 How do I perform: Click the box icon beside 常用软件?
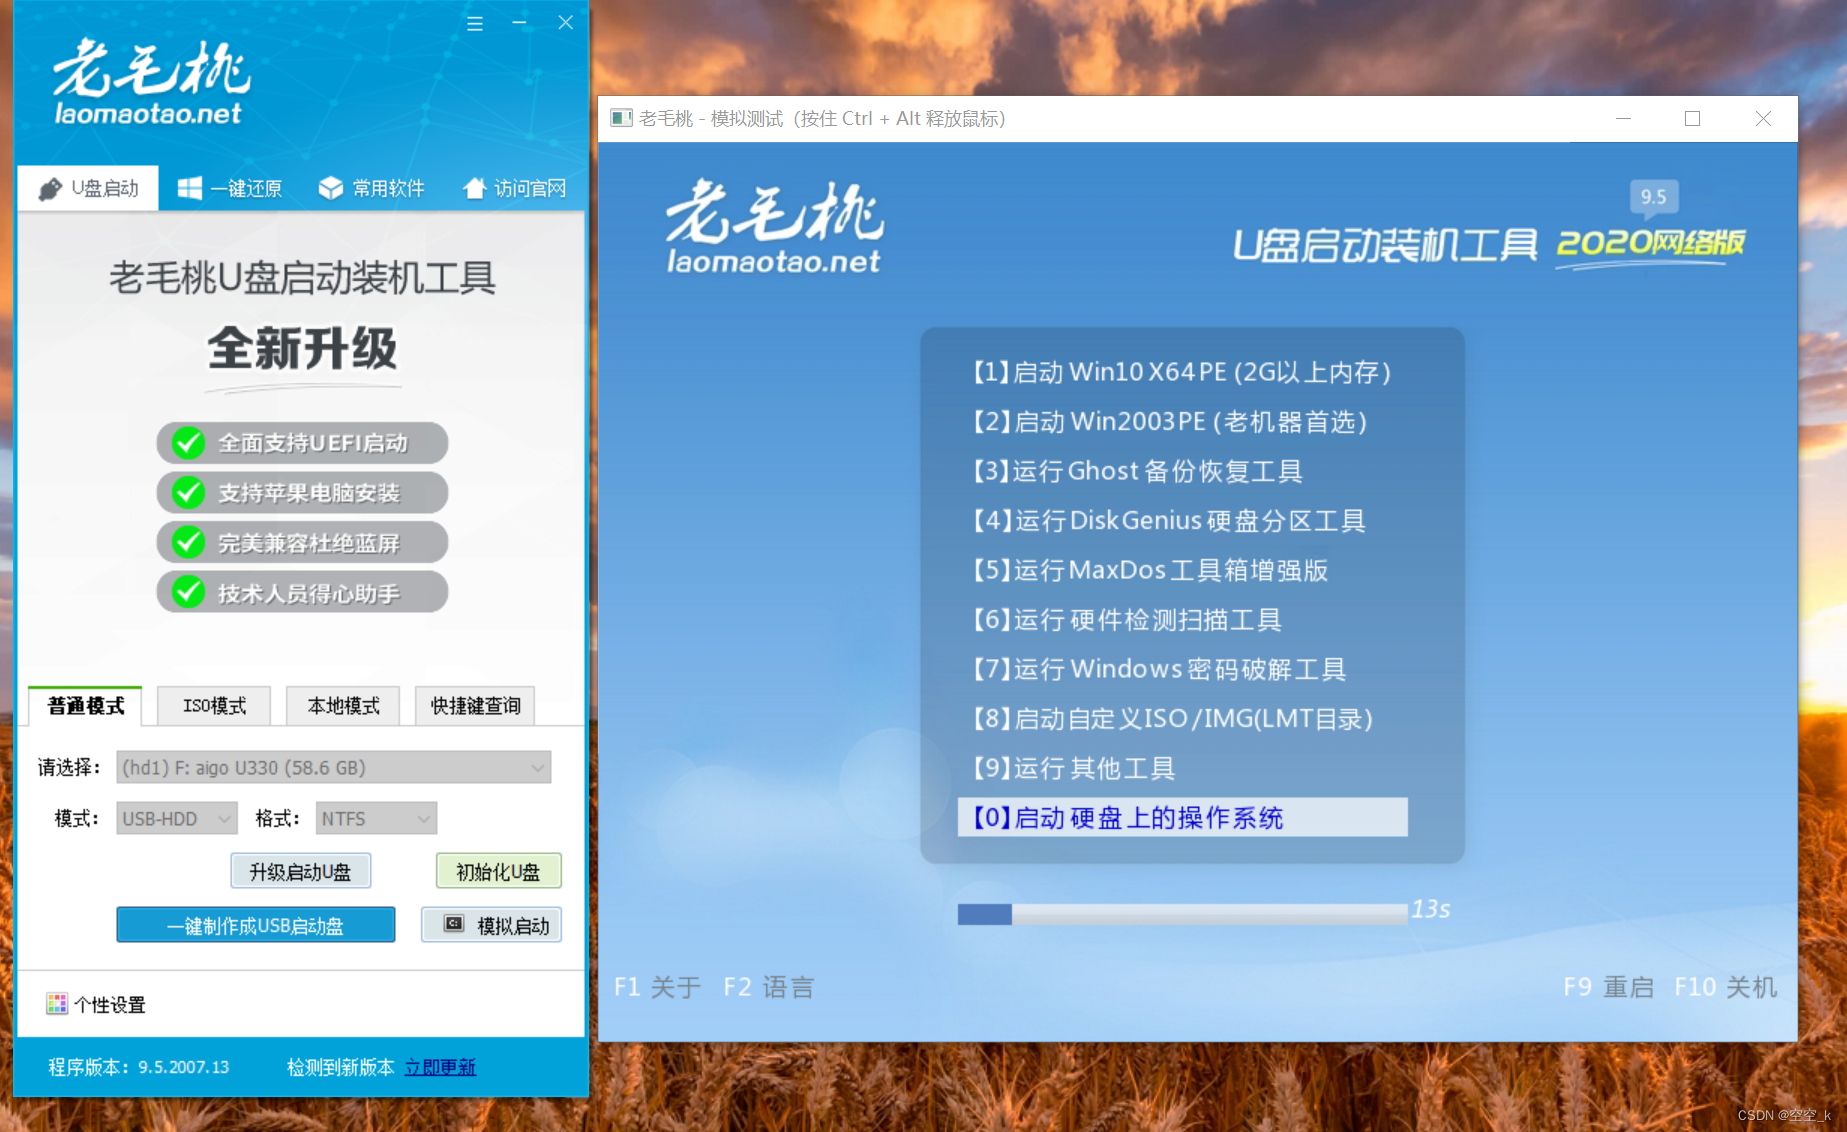click(331, 188)
